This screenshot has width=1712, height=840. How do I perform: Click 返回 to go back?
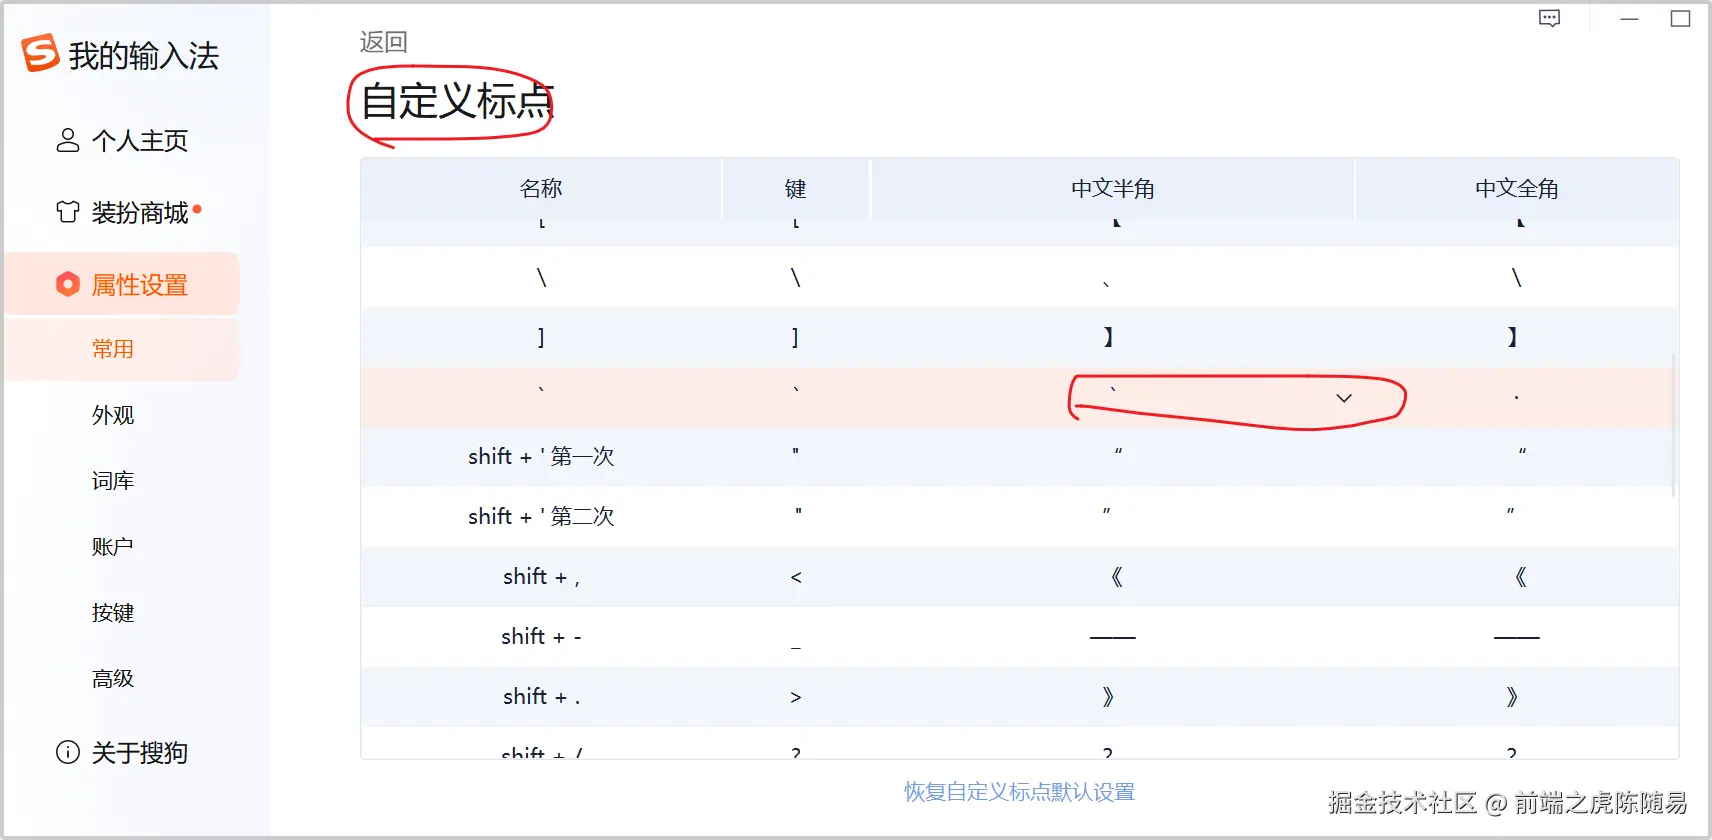pos(384,42)
